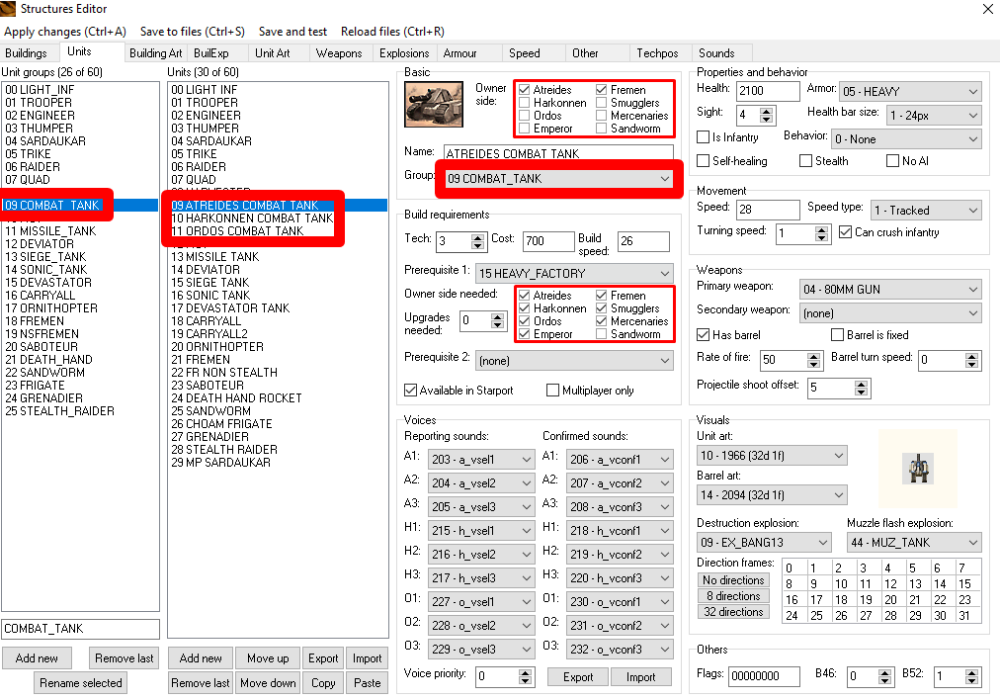Uncheck Can crush infantry
Image resolution: width=1000 pixels, height=699 pixels.
tap(845, 233)
